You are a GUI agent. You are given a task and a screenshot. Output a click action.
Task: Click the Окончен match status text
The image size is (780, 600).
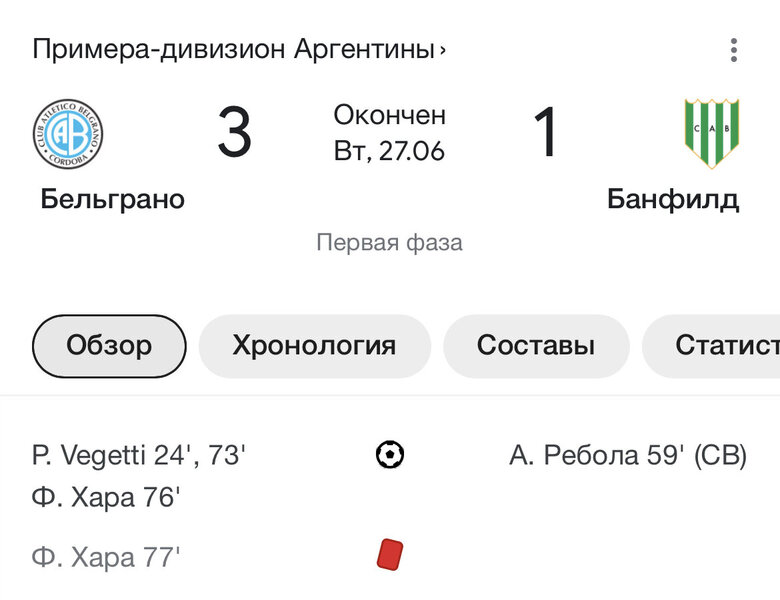(390, 115)
